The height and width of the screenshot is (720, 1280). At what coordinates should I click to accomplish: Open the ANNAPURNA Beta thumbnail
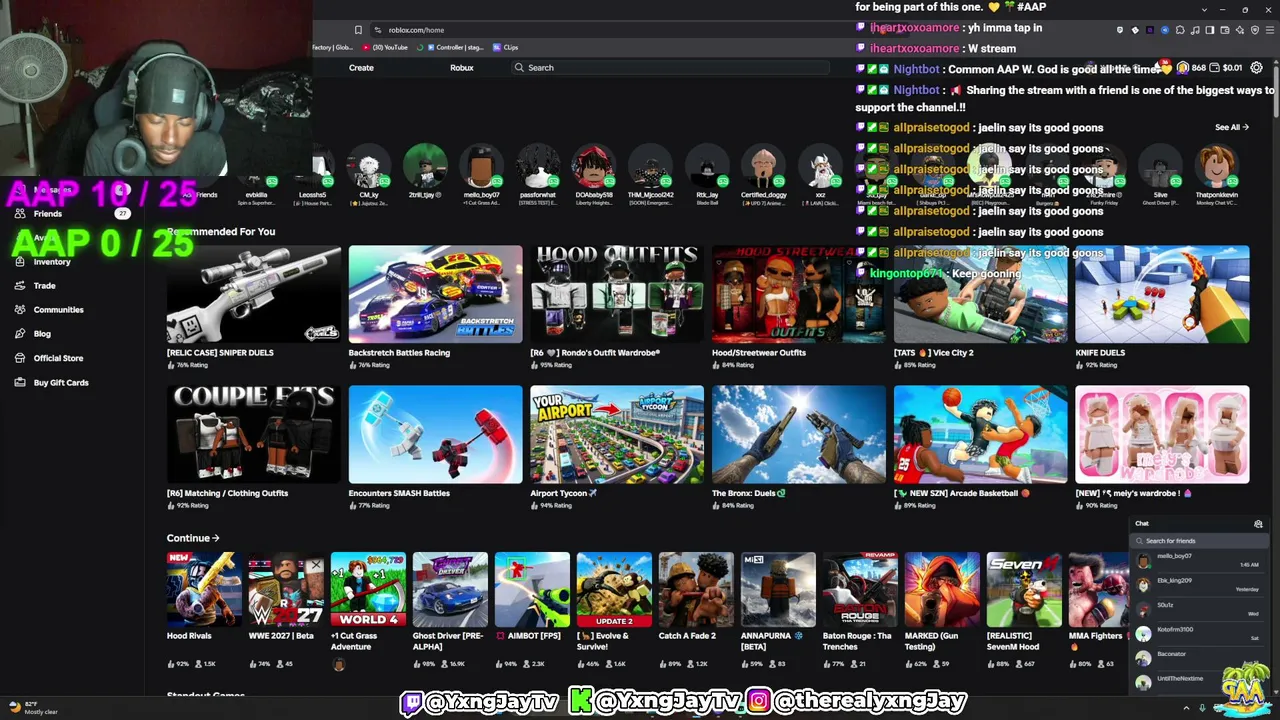(x=778, y=589)
